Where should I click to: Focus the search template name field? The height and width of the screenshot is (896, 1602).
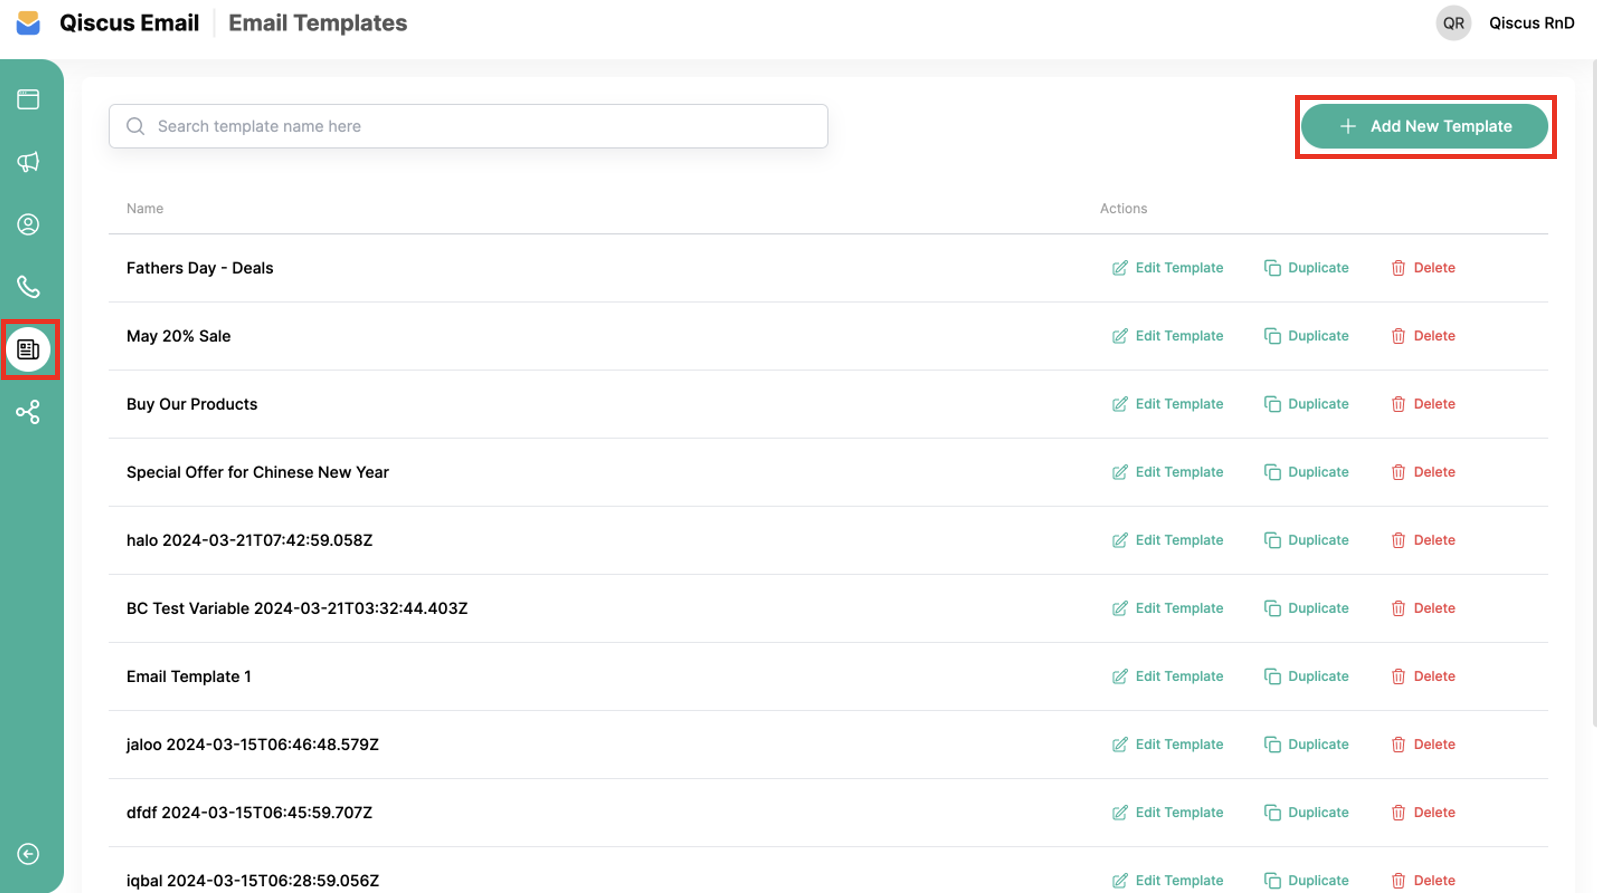(468, 126)
